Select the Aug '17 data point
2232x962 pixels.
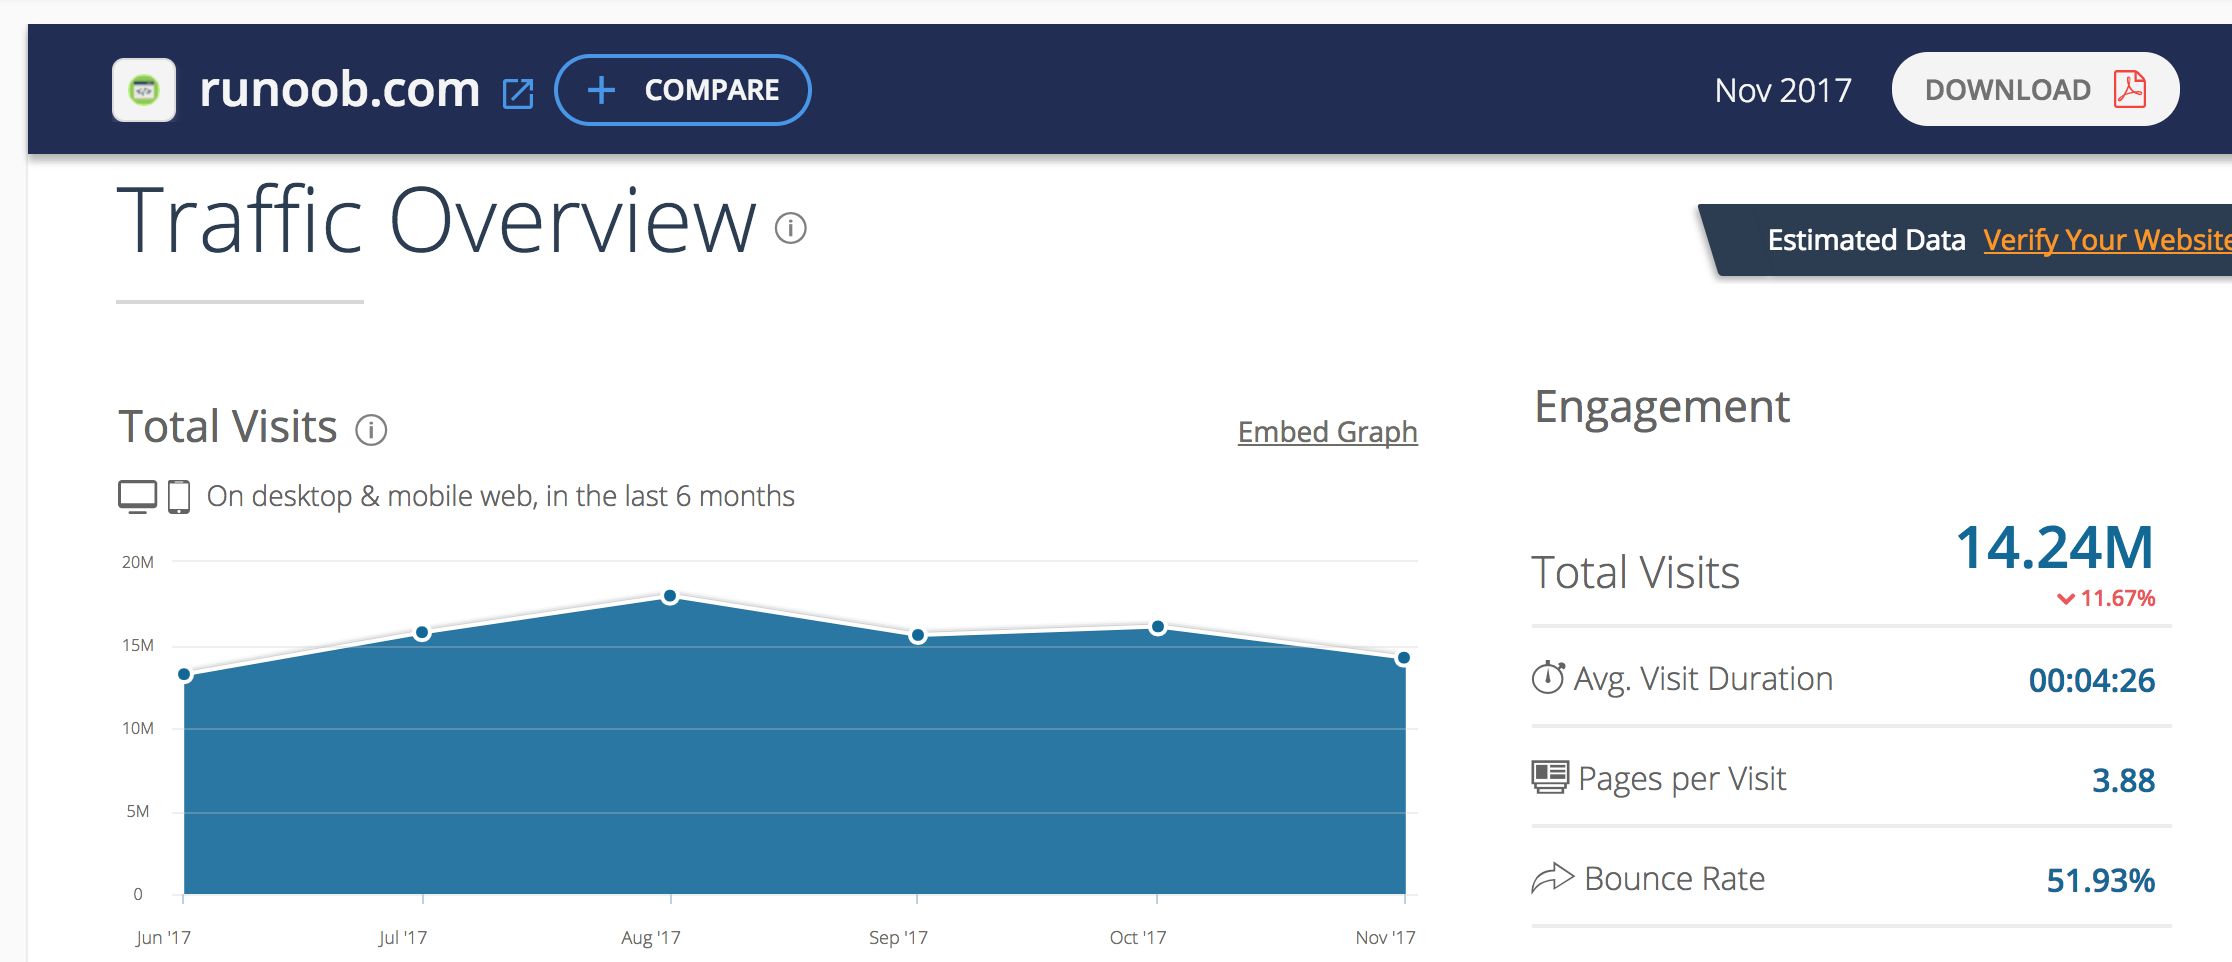(x=670, y=597)
